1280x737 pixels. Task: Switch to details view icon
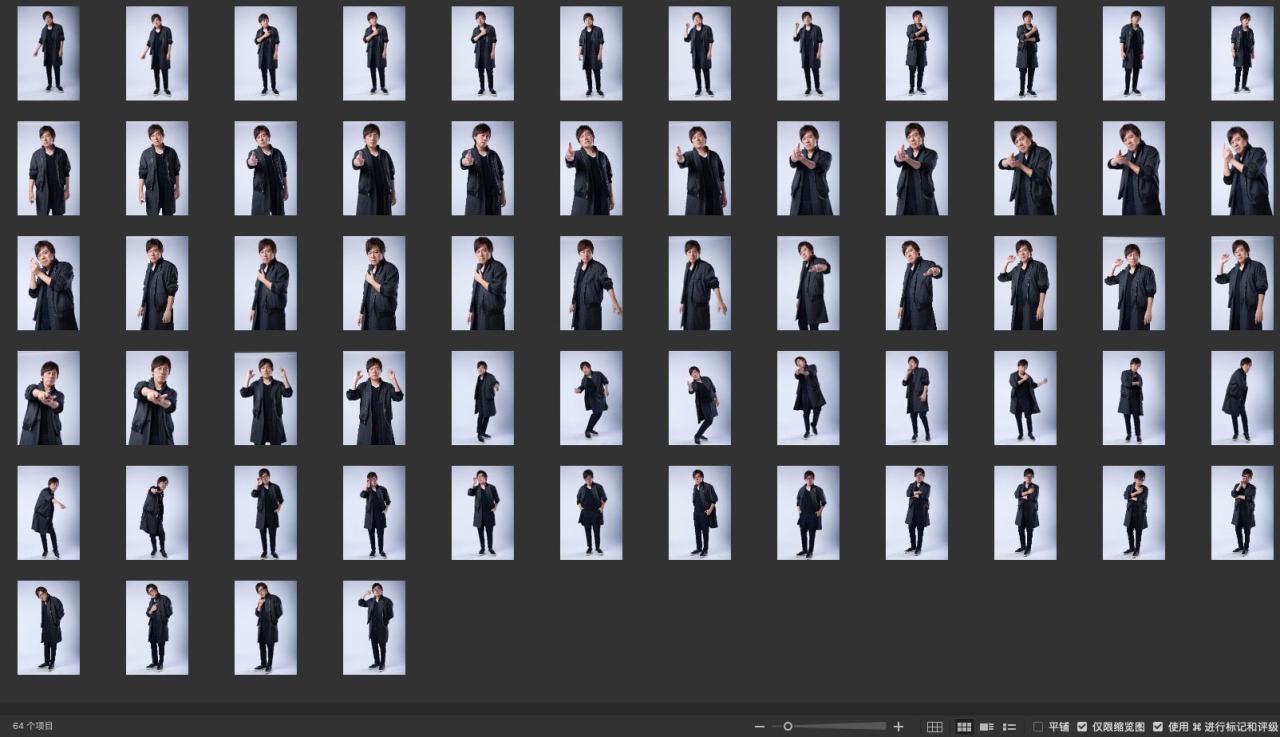987,726
